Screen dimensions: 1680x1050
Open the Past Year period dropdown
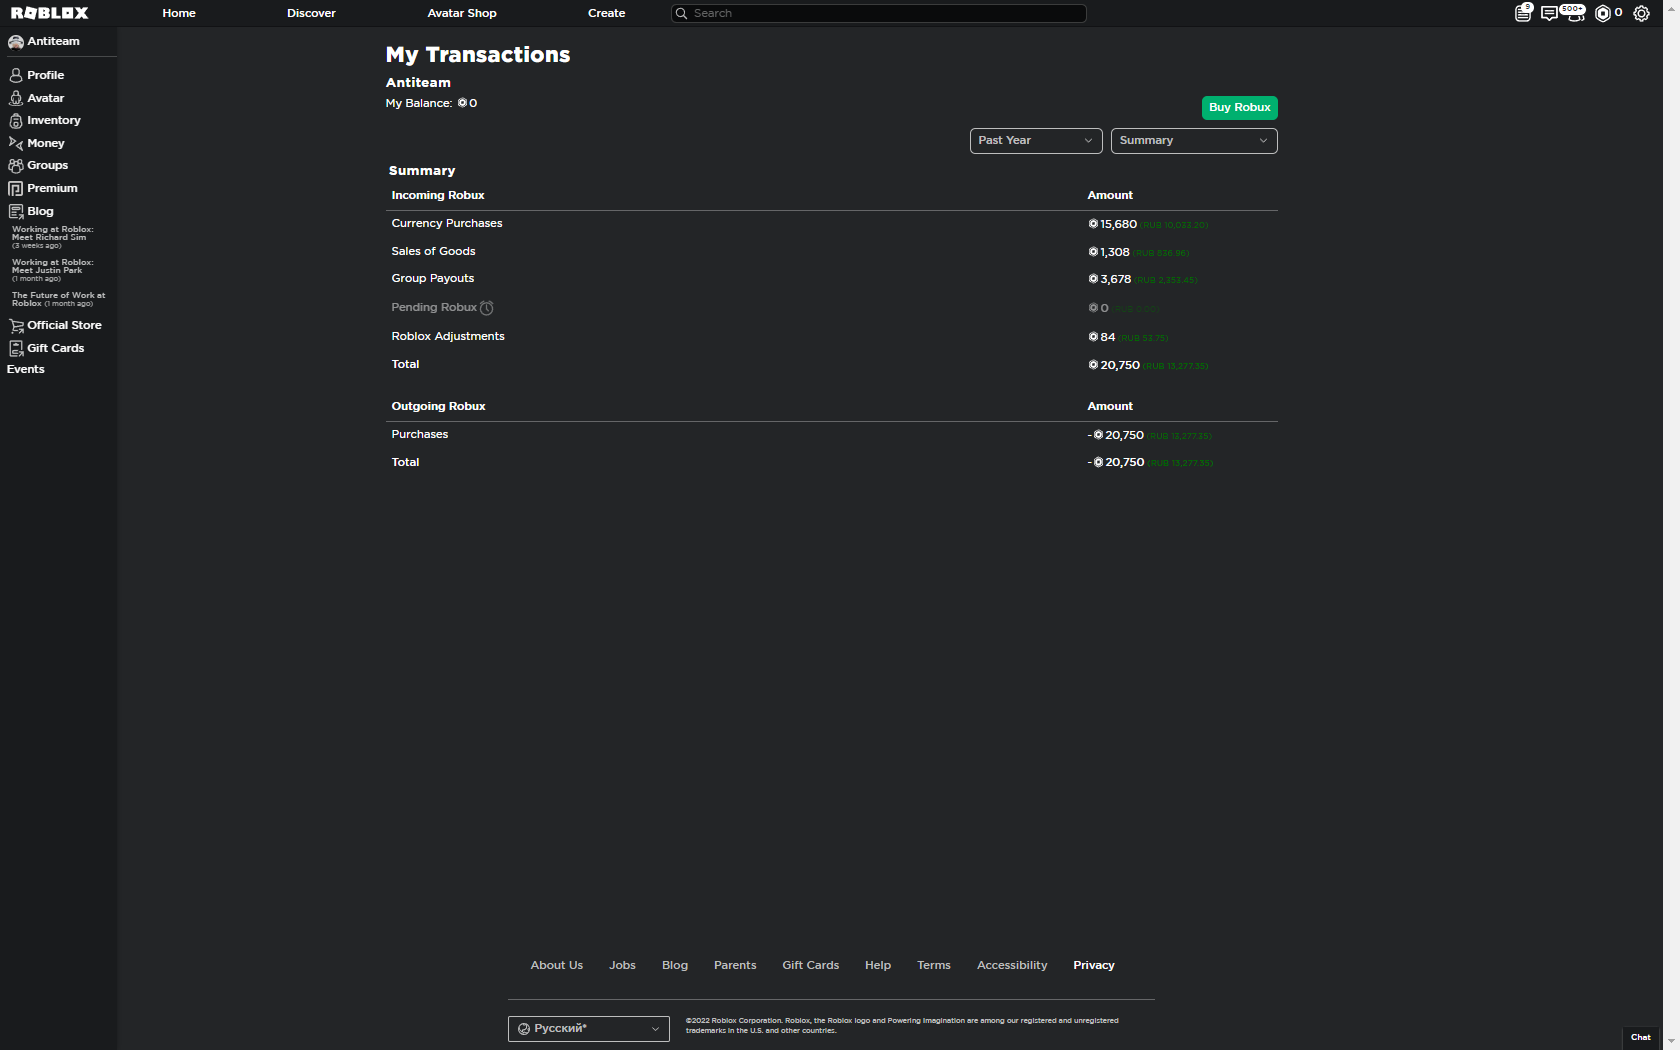tap(1036, 141)
